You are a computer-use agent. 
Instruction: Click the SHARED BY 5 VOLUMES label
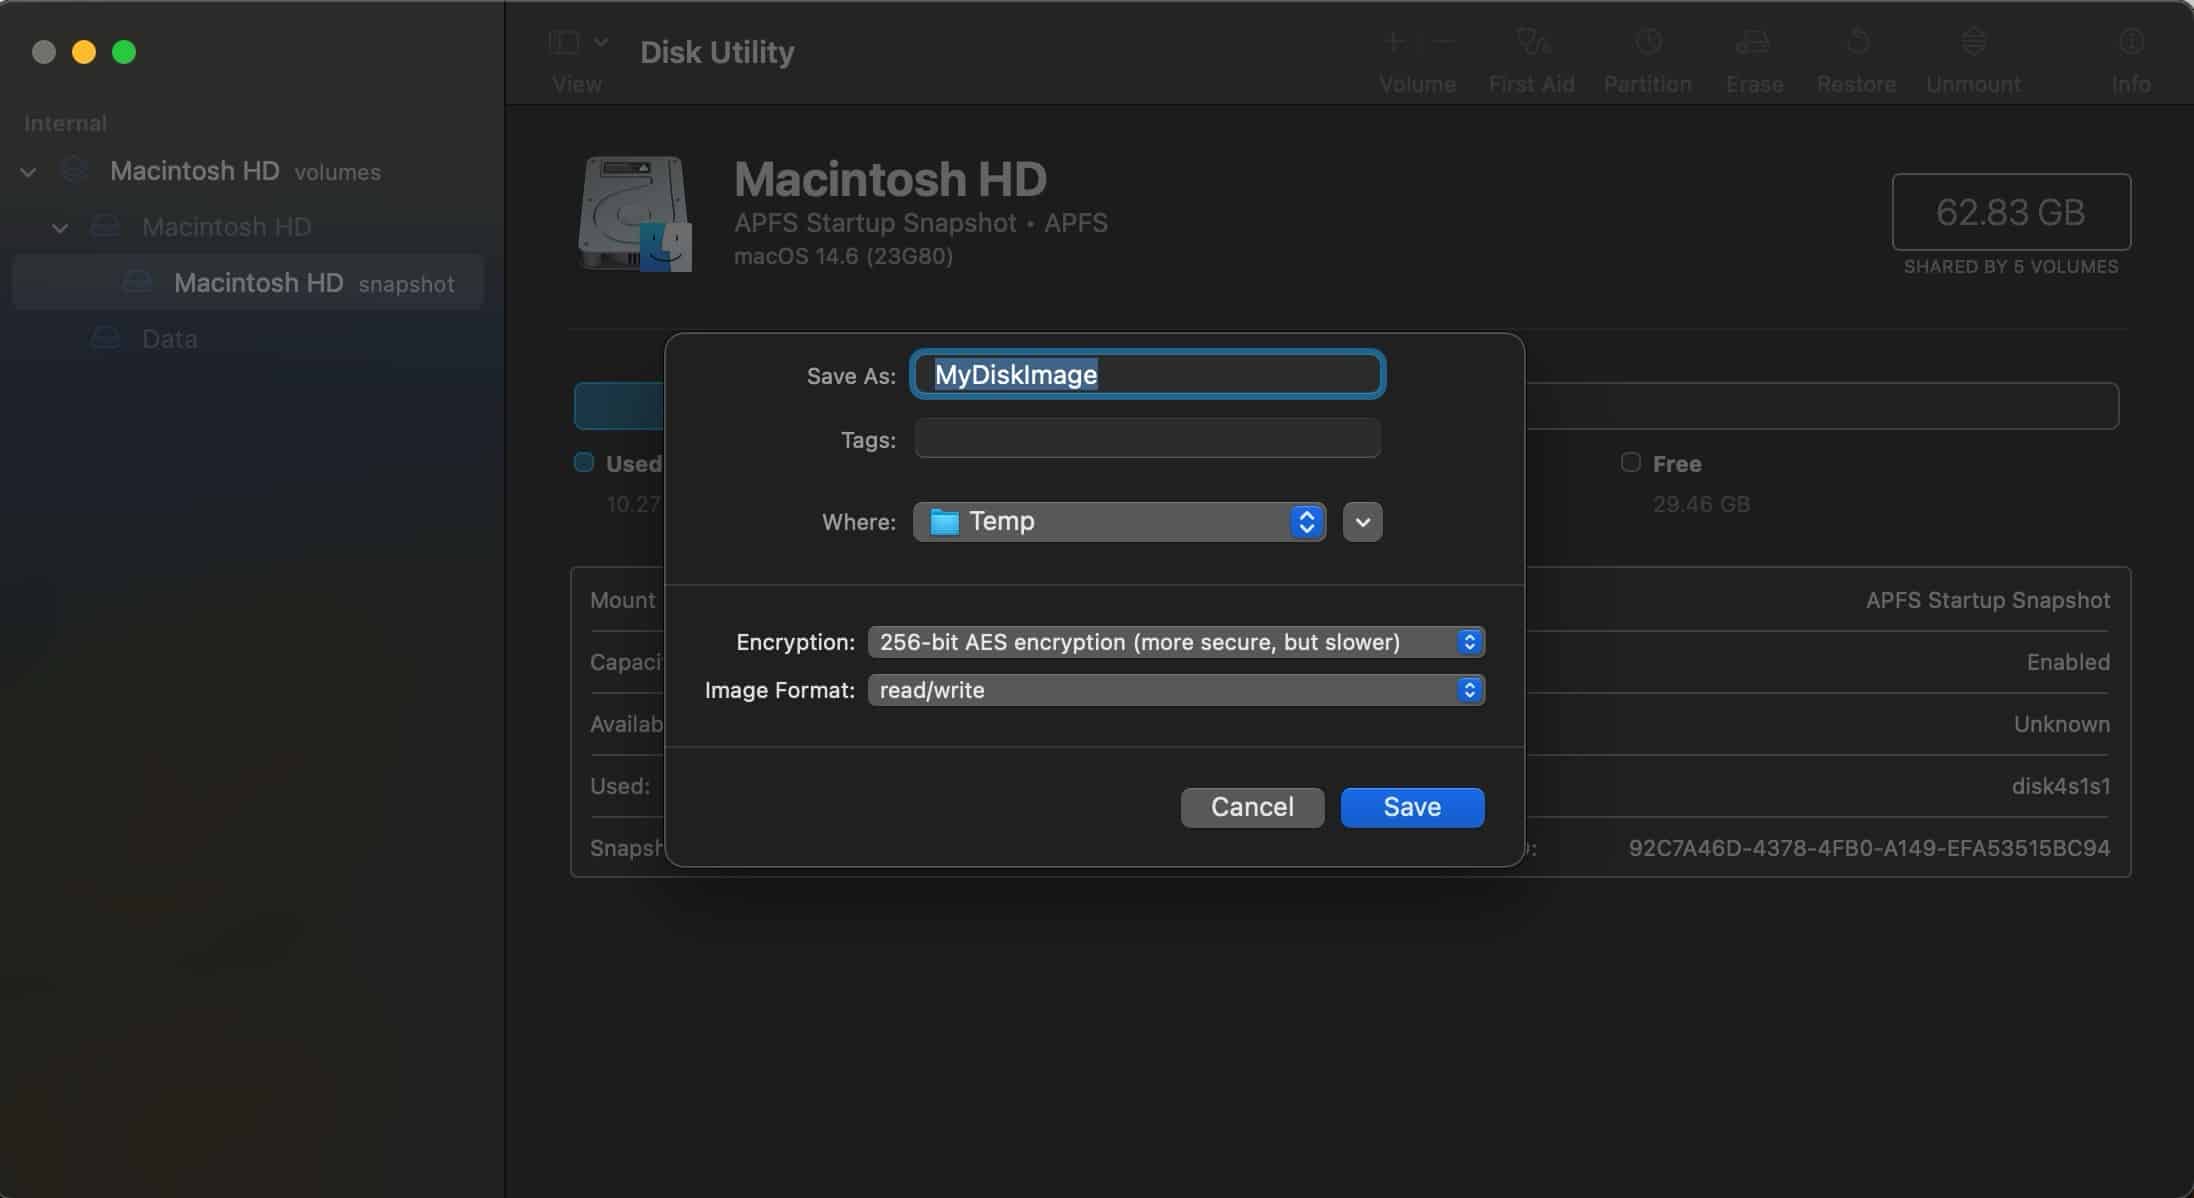(2011, 267)
